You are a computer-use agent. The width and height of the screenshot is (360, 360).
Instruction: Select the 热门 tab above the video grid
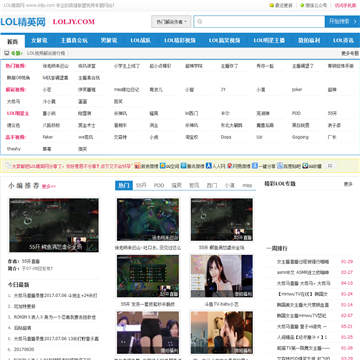pyautogui.click(x=124, y=185)
